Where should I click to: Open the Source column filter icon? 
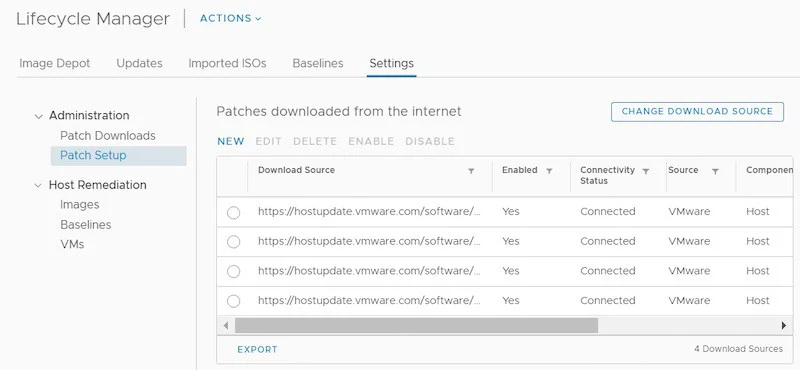pyautogui.click(x=715, y=171)
